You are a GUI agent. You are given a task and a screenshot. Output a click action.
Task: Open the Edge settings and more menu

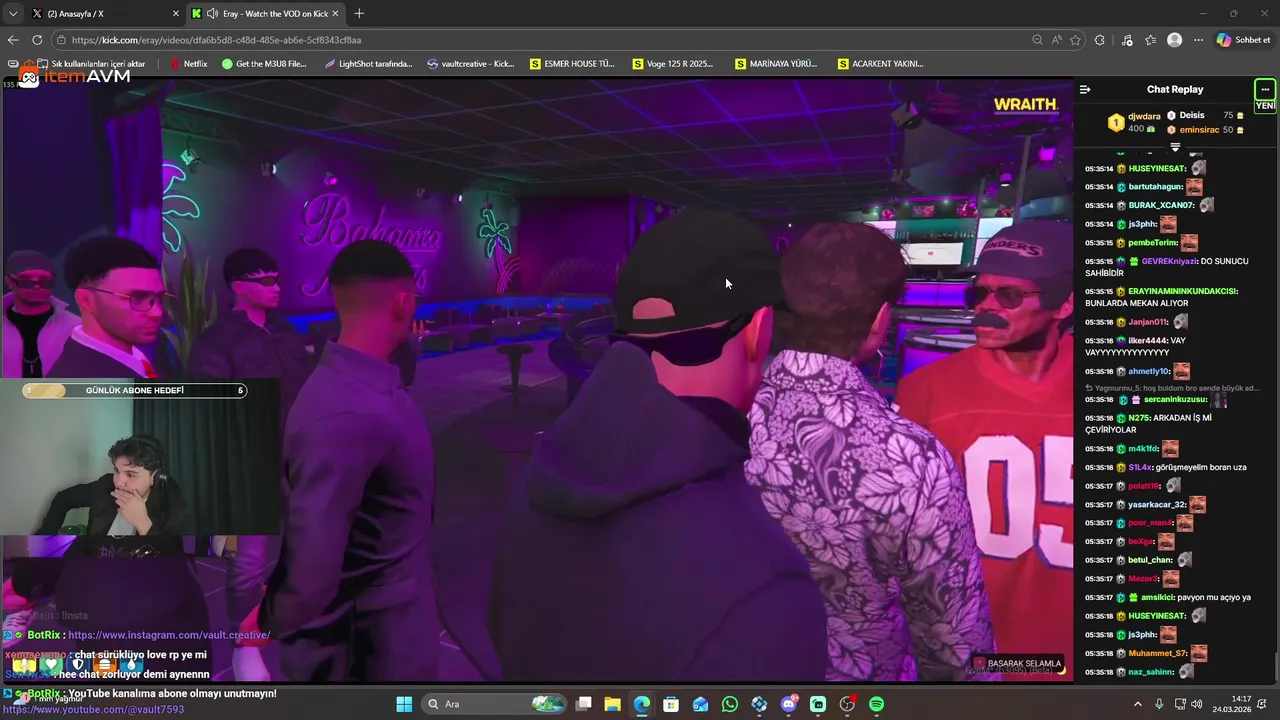click(1199, 40)
